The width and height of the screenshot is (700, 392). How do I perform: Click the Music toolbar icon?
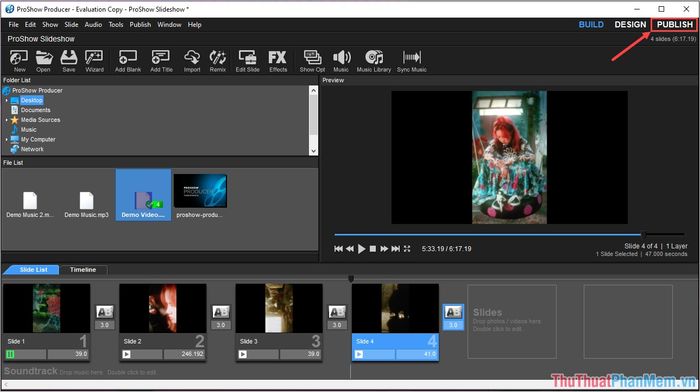(341, 61)
